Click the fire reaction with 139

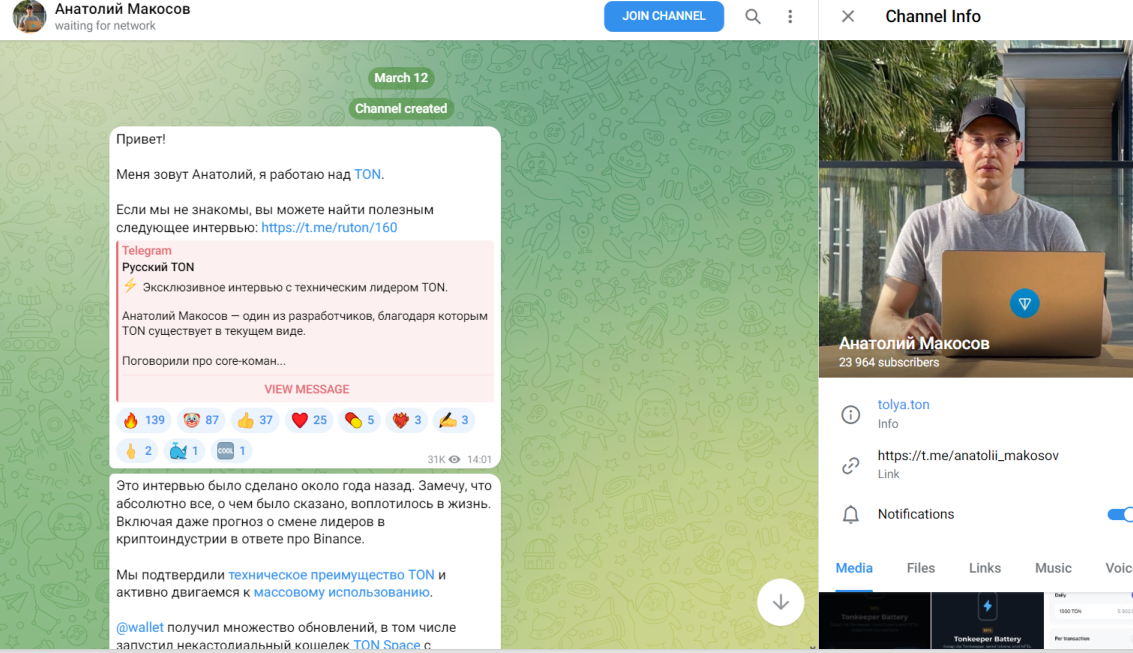pos(144,420)
